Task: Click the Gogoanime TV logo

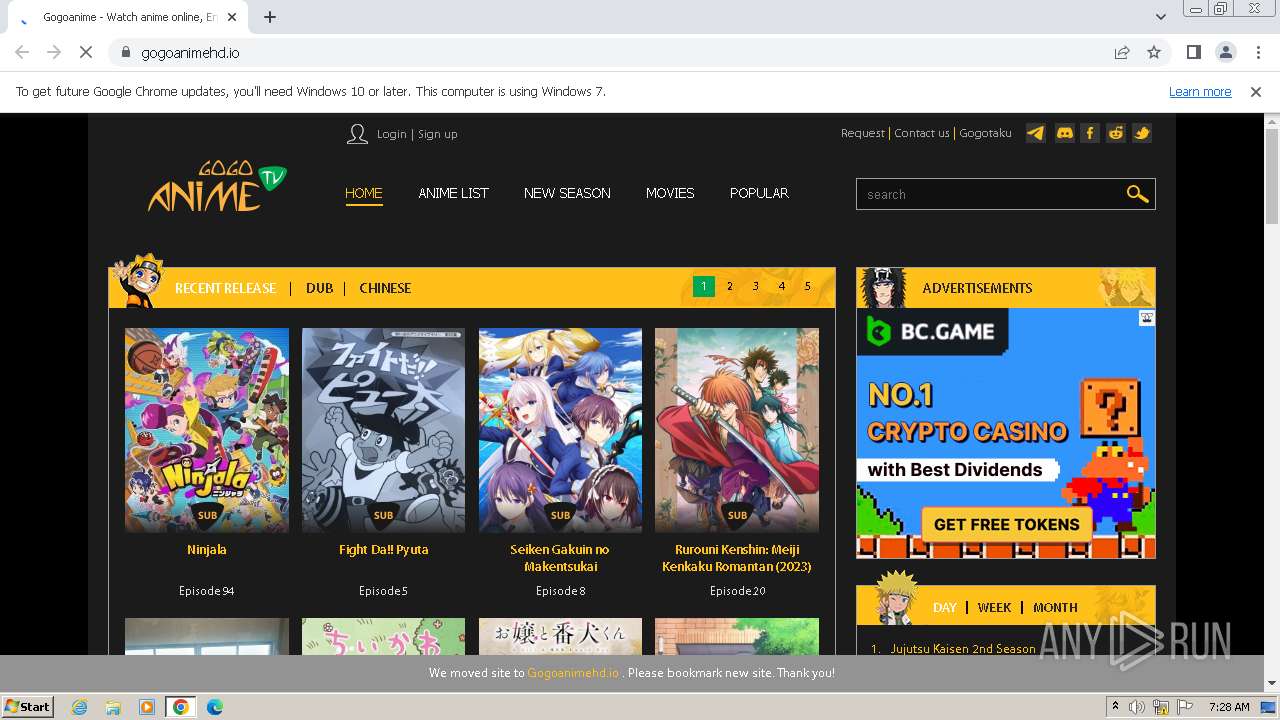Action: (217, 186)
